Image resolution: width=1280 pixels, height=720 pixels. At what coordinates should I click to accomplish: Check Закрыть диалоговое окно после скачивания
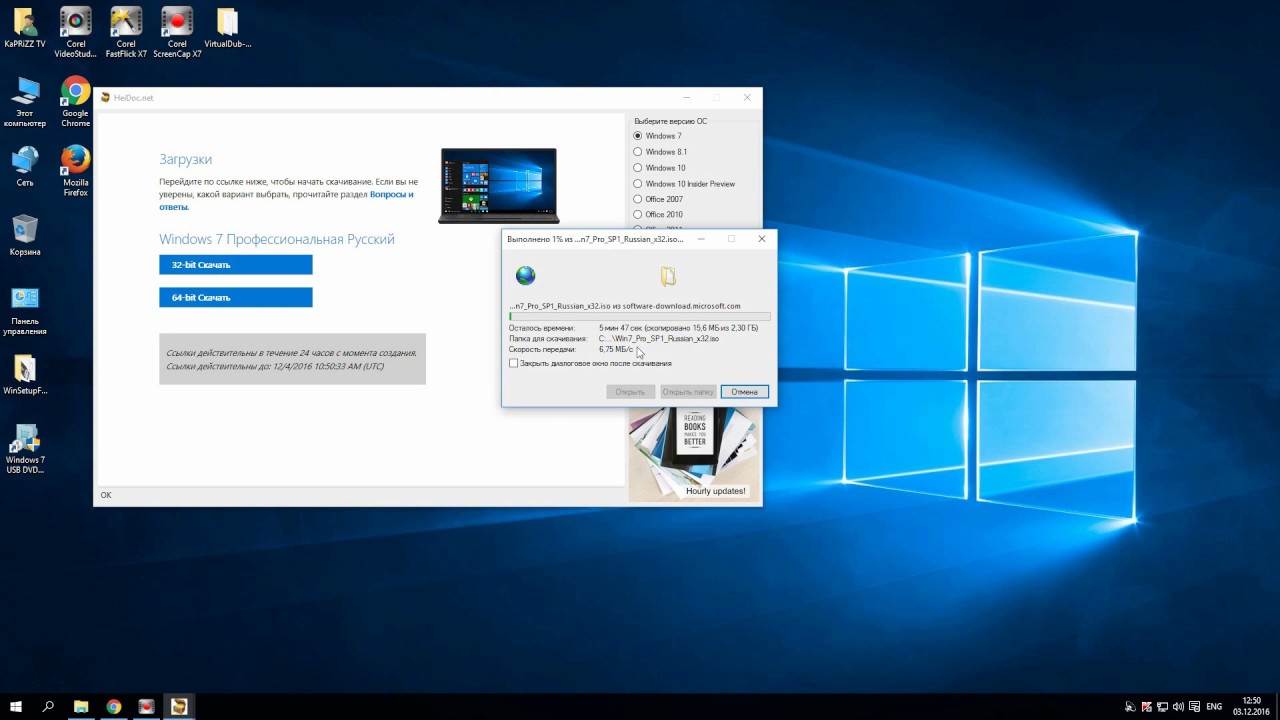(x=514, y=363)
